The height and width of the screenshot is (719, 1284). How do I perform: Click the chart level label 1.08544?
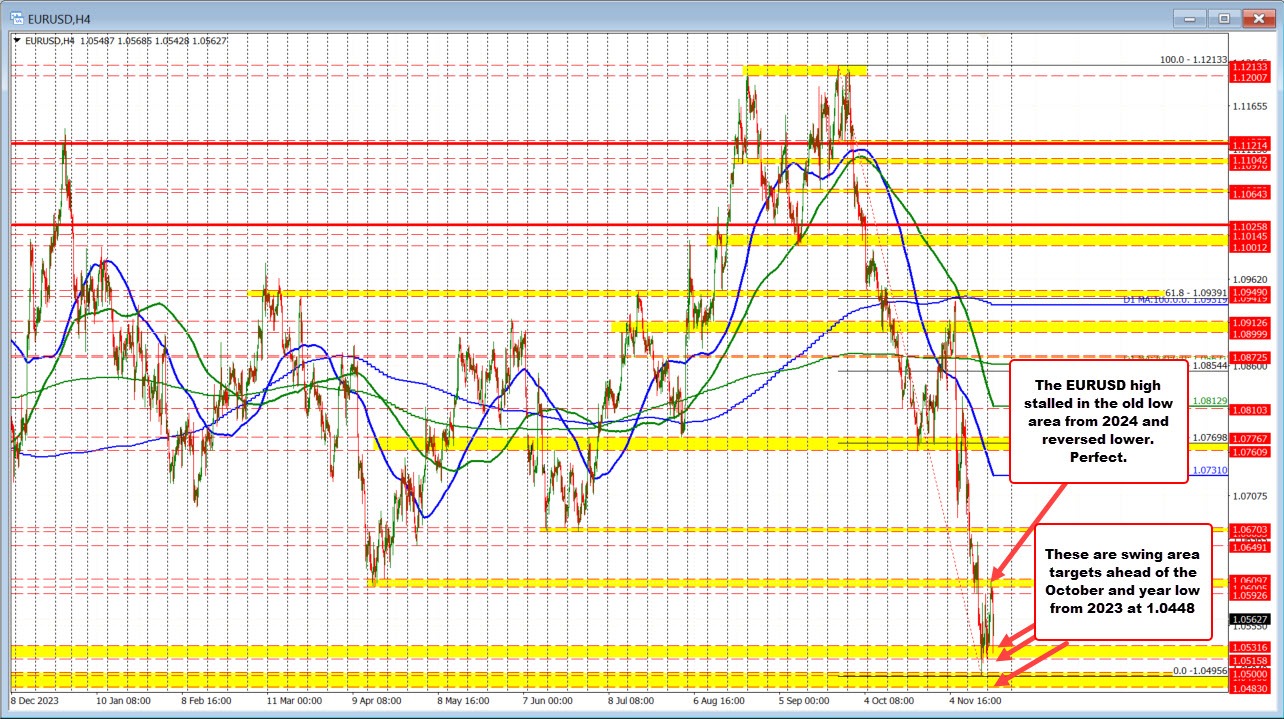[1210, 367]
